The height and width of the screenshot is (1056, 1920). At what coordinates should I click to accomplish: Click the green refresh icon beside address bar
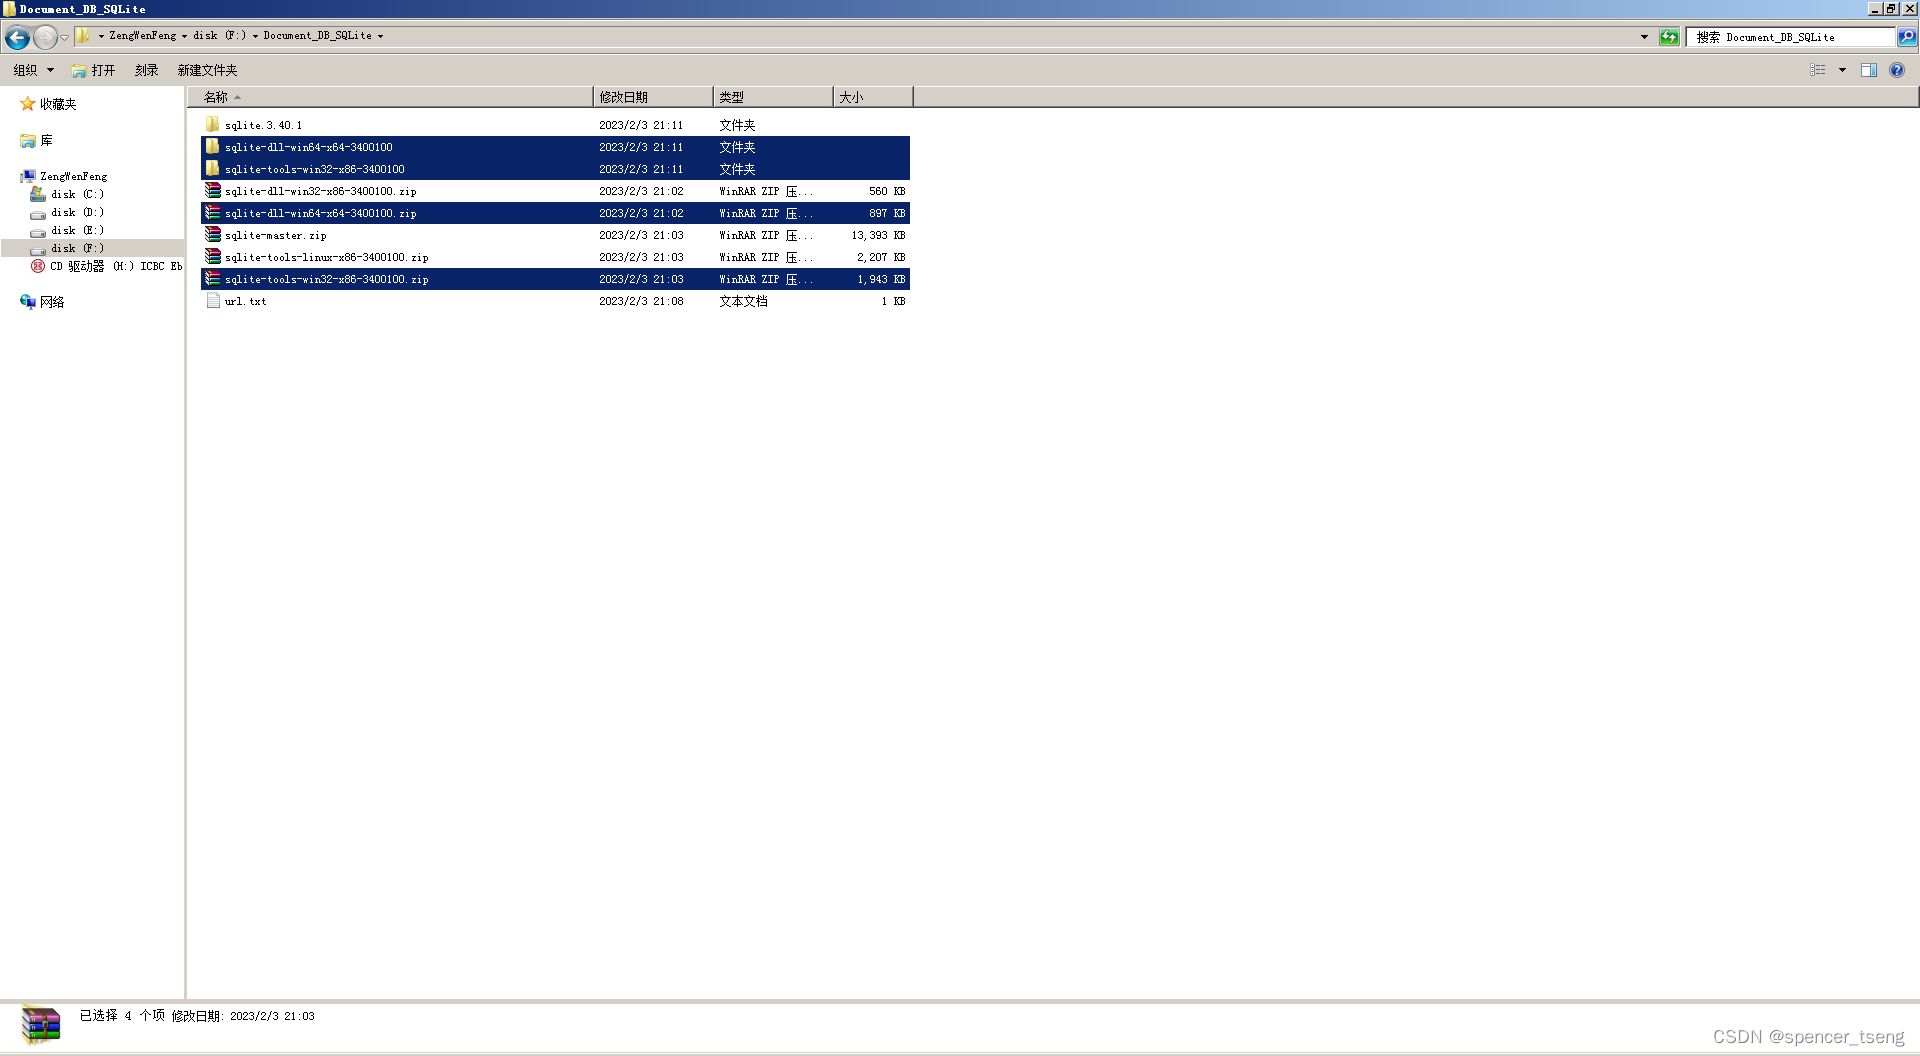(1668, 36)
